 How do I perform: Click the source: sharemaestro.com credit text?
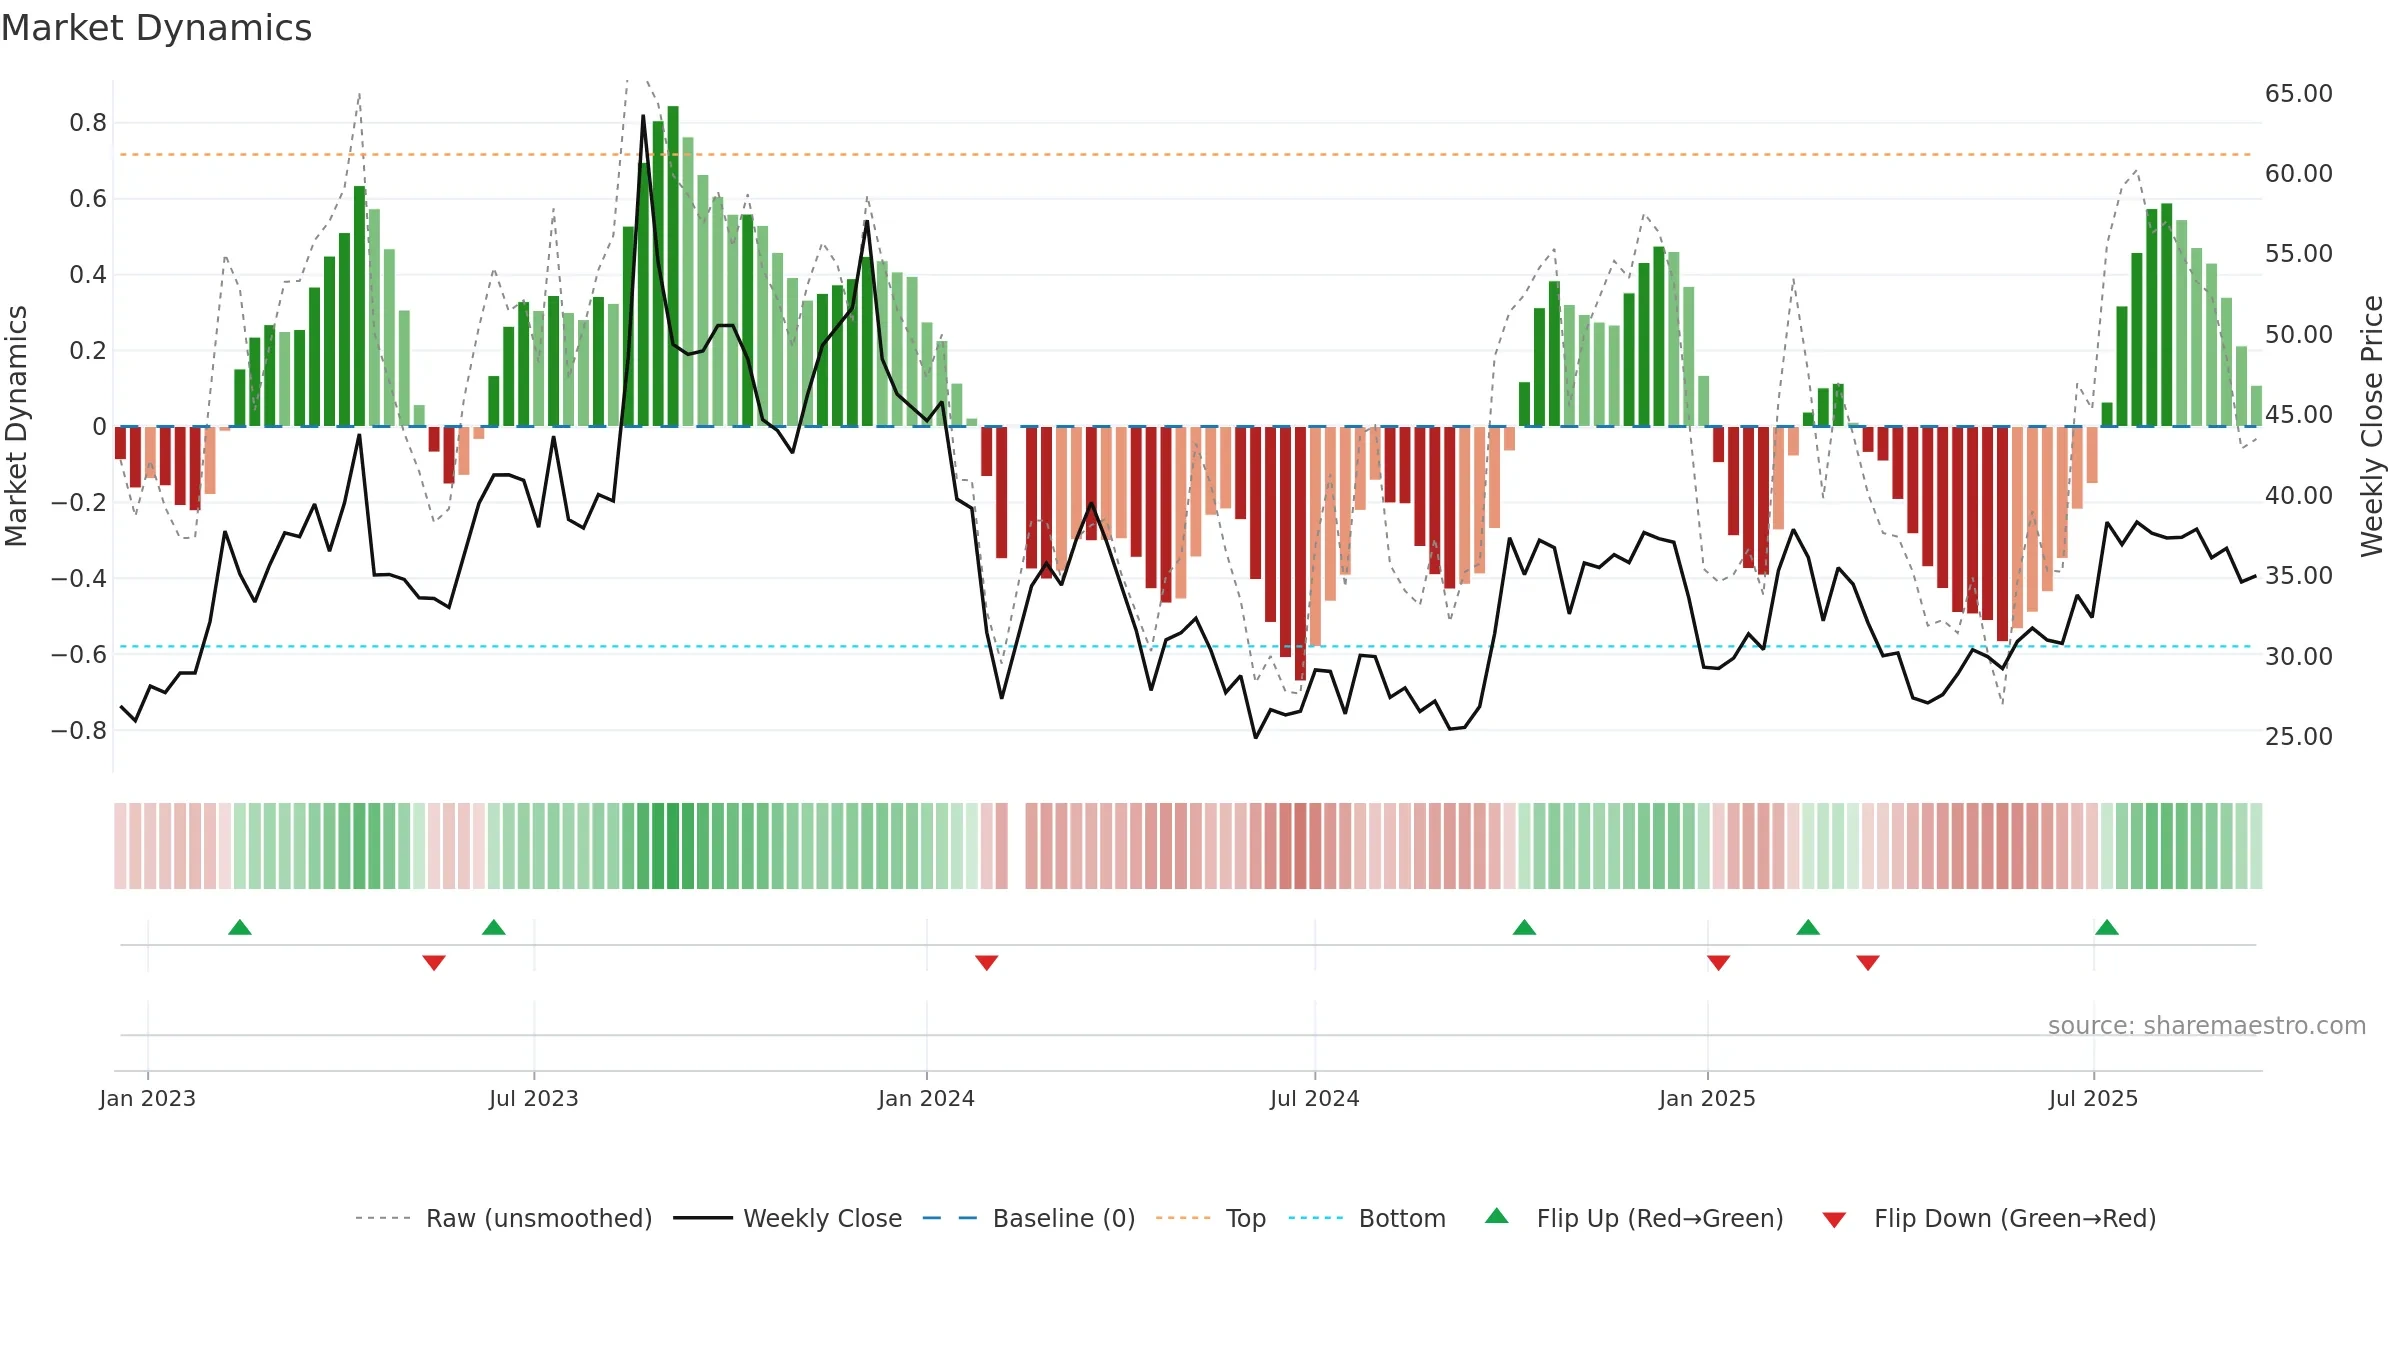coord(2207,1025)
